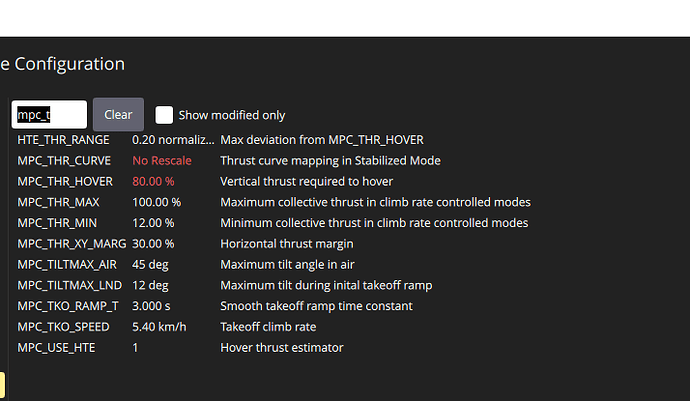Image resolution: width=690 pixels, height=401 pixels.
Task: Change the 100.00 % maximum thrust value
Action: pyautogui.click(x=156, y=202)
